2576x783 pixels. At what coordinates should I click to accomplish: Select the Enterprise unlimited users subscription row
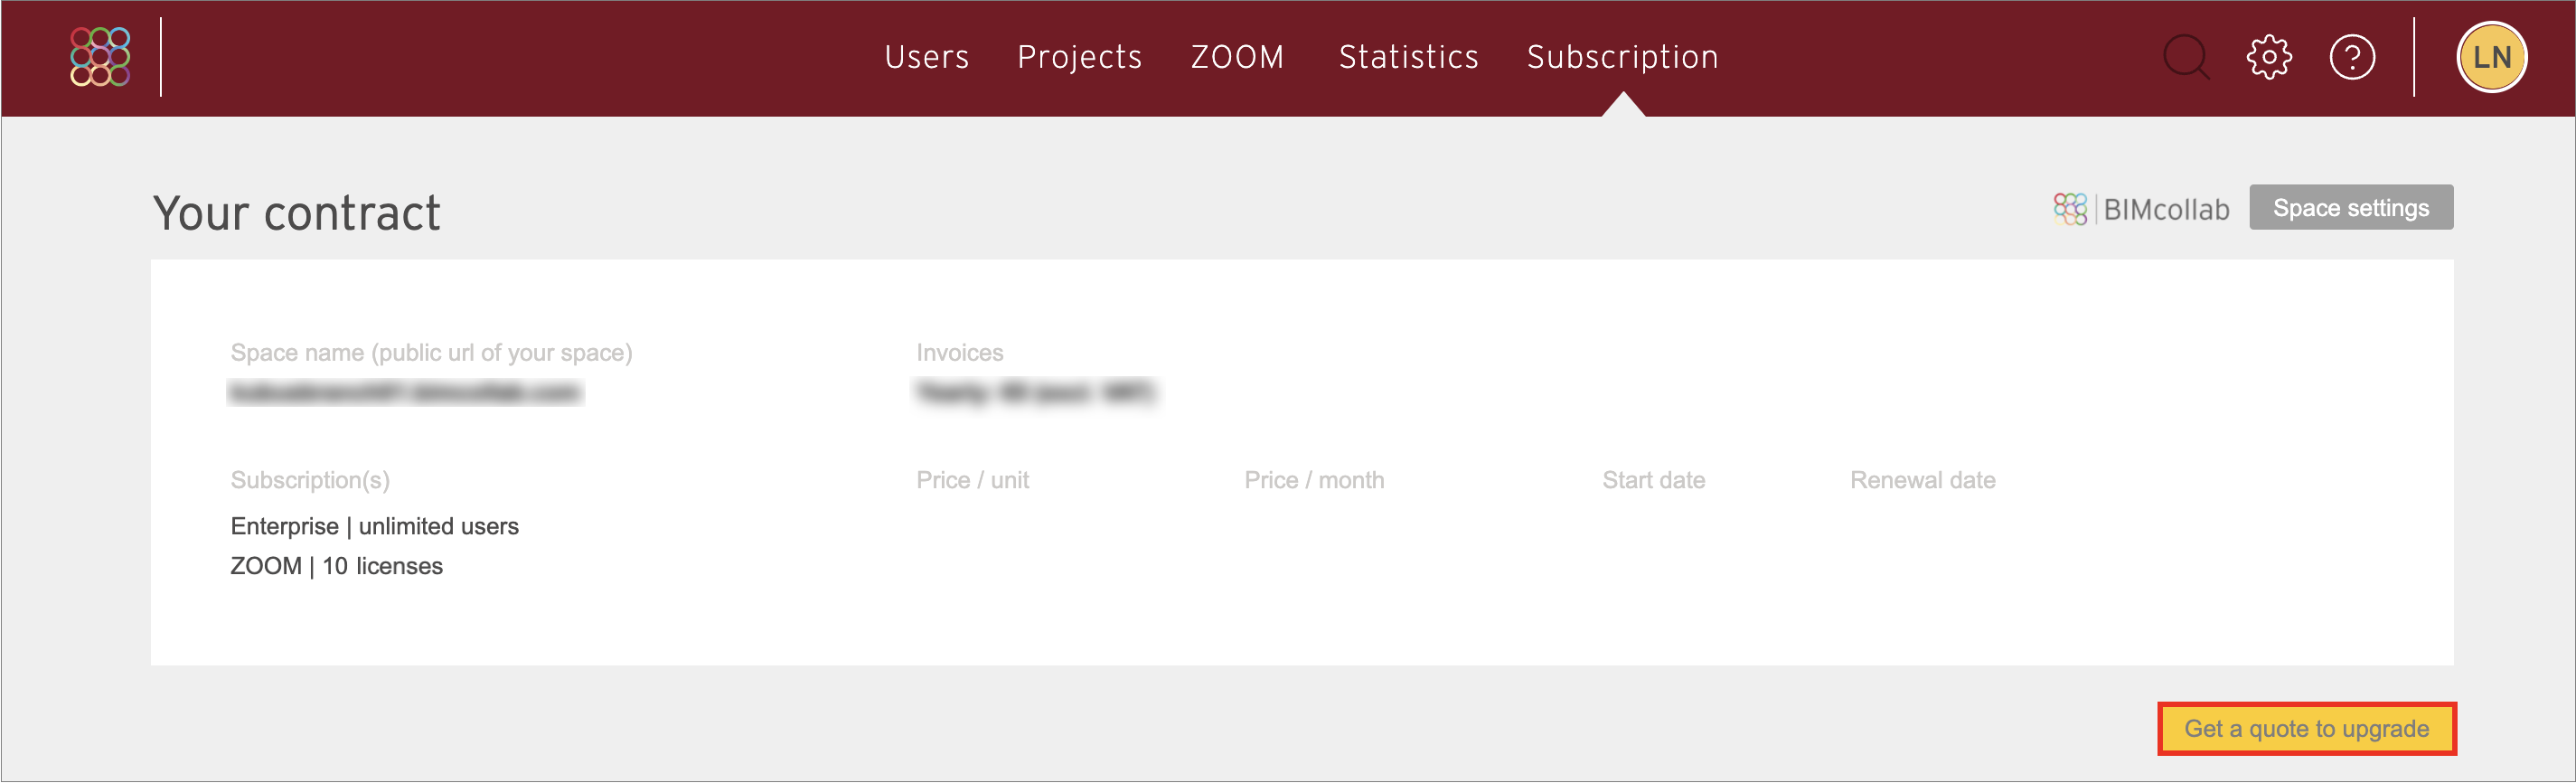(x=374, y=526)
